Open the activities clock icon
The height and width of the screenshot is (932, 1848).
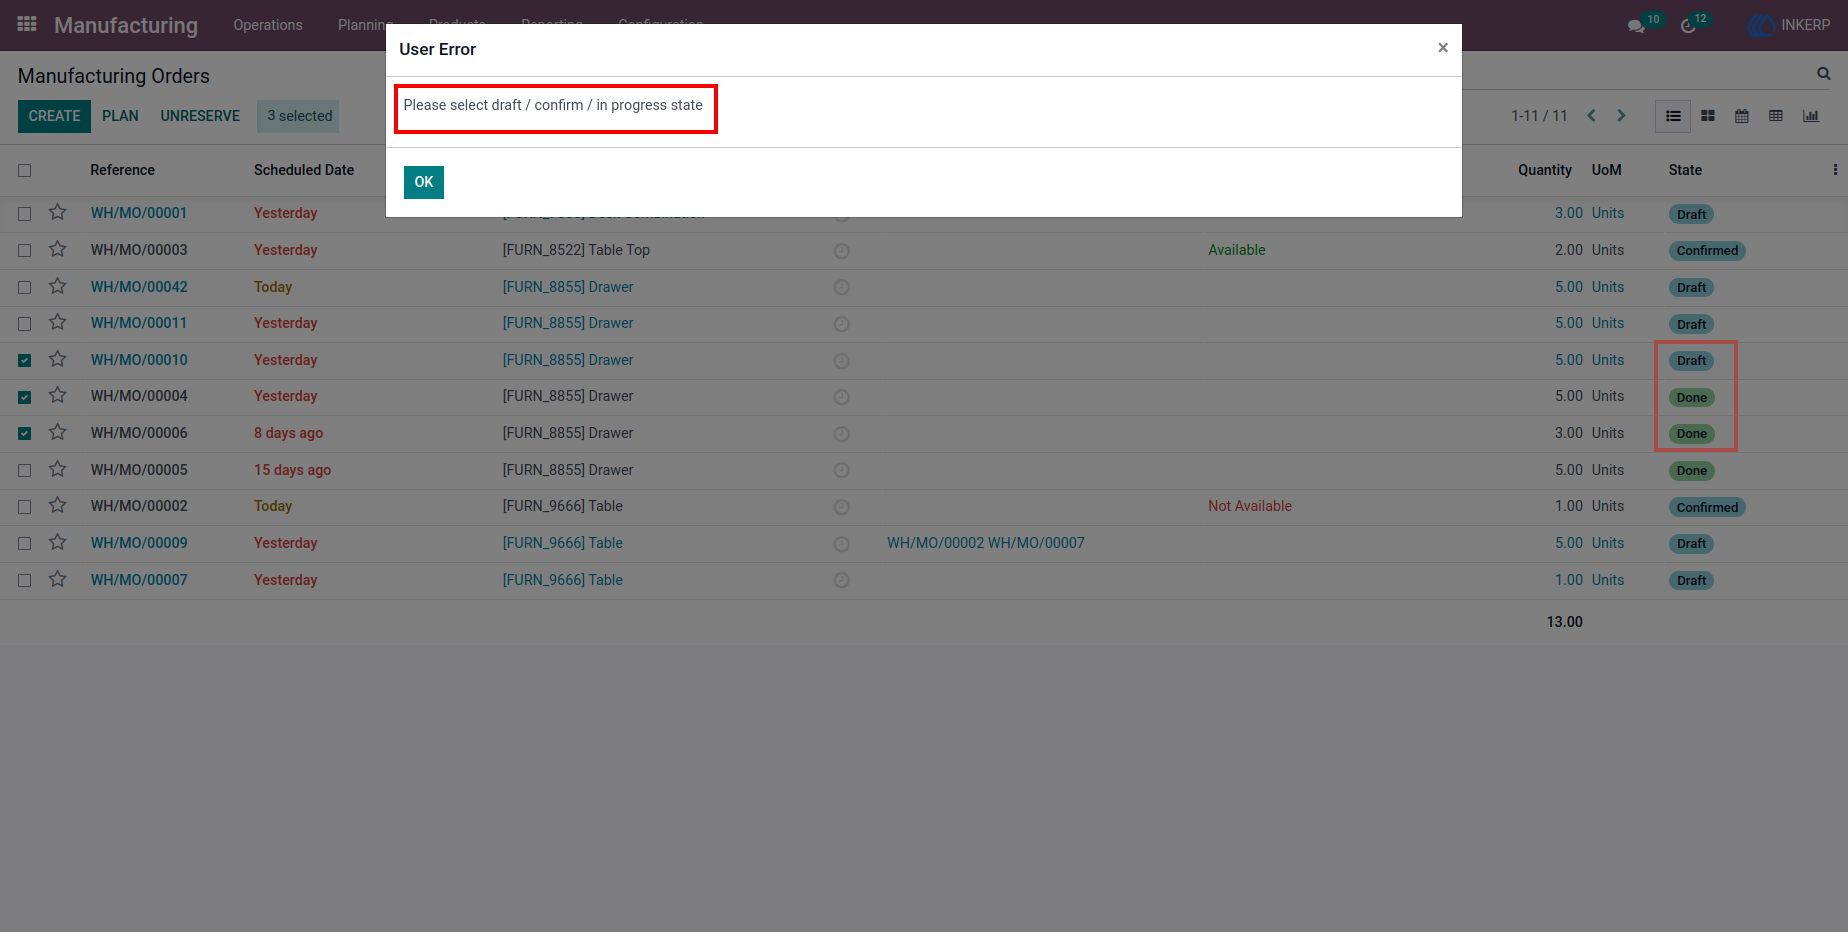(1689, 26)
